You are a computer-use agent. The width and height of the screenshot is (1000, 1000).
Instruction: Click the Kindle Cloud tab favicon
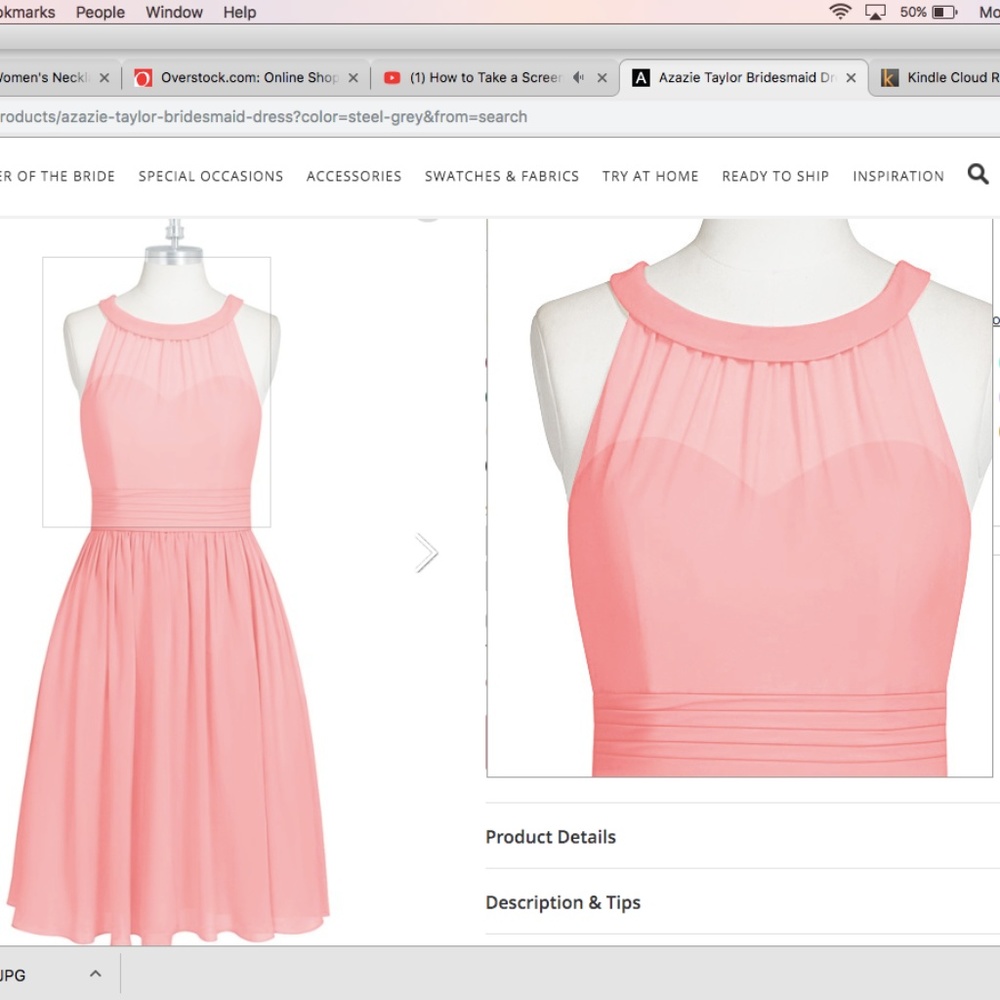(889, 78)
